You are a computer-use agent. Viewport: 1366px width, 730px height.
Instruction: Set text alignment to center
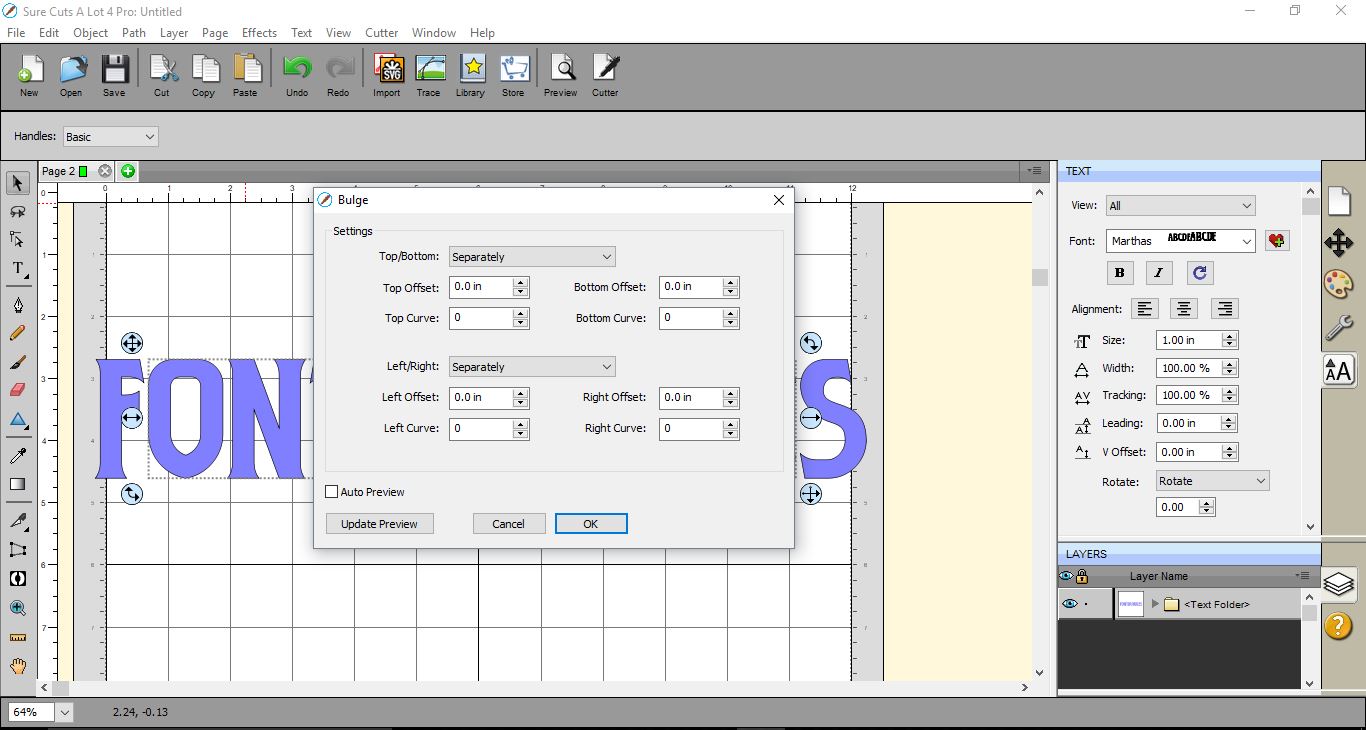[x=1184, y=309]
